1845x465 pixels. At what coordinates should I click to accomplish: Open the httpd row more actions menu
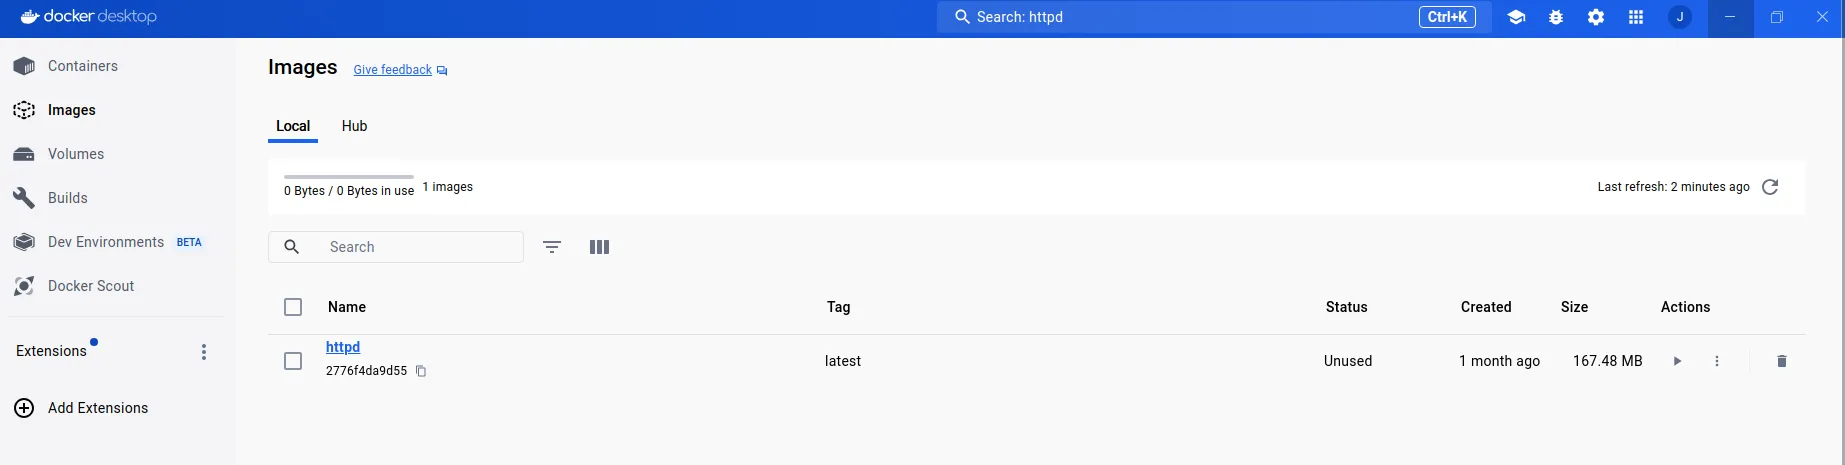[1717, 361]
